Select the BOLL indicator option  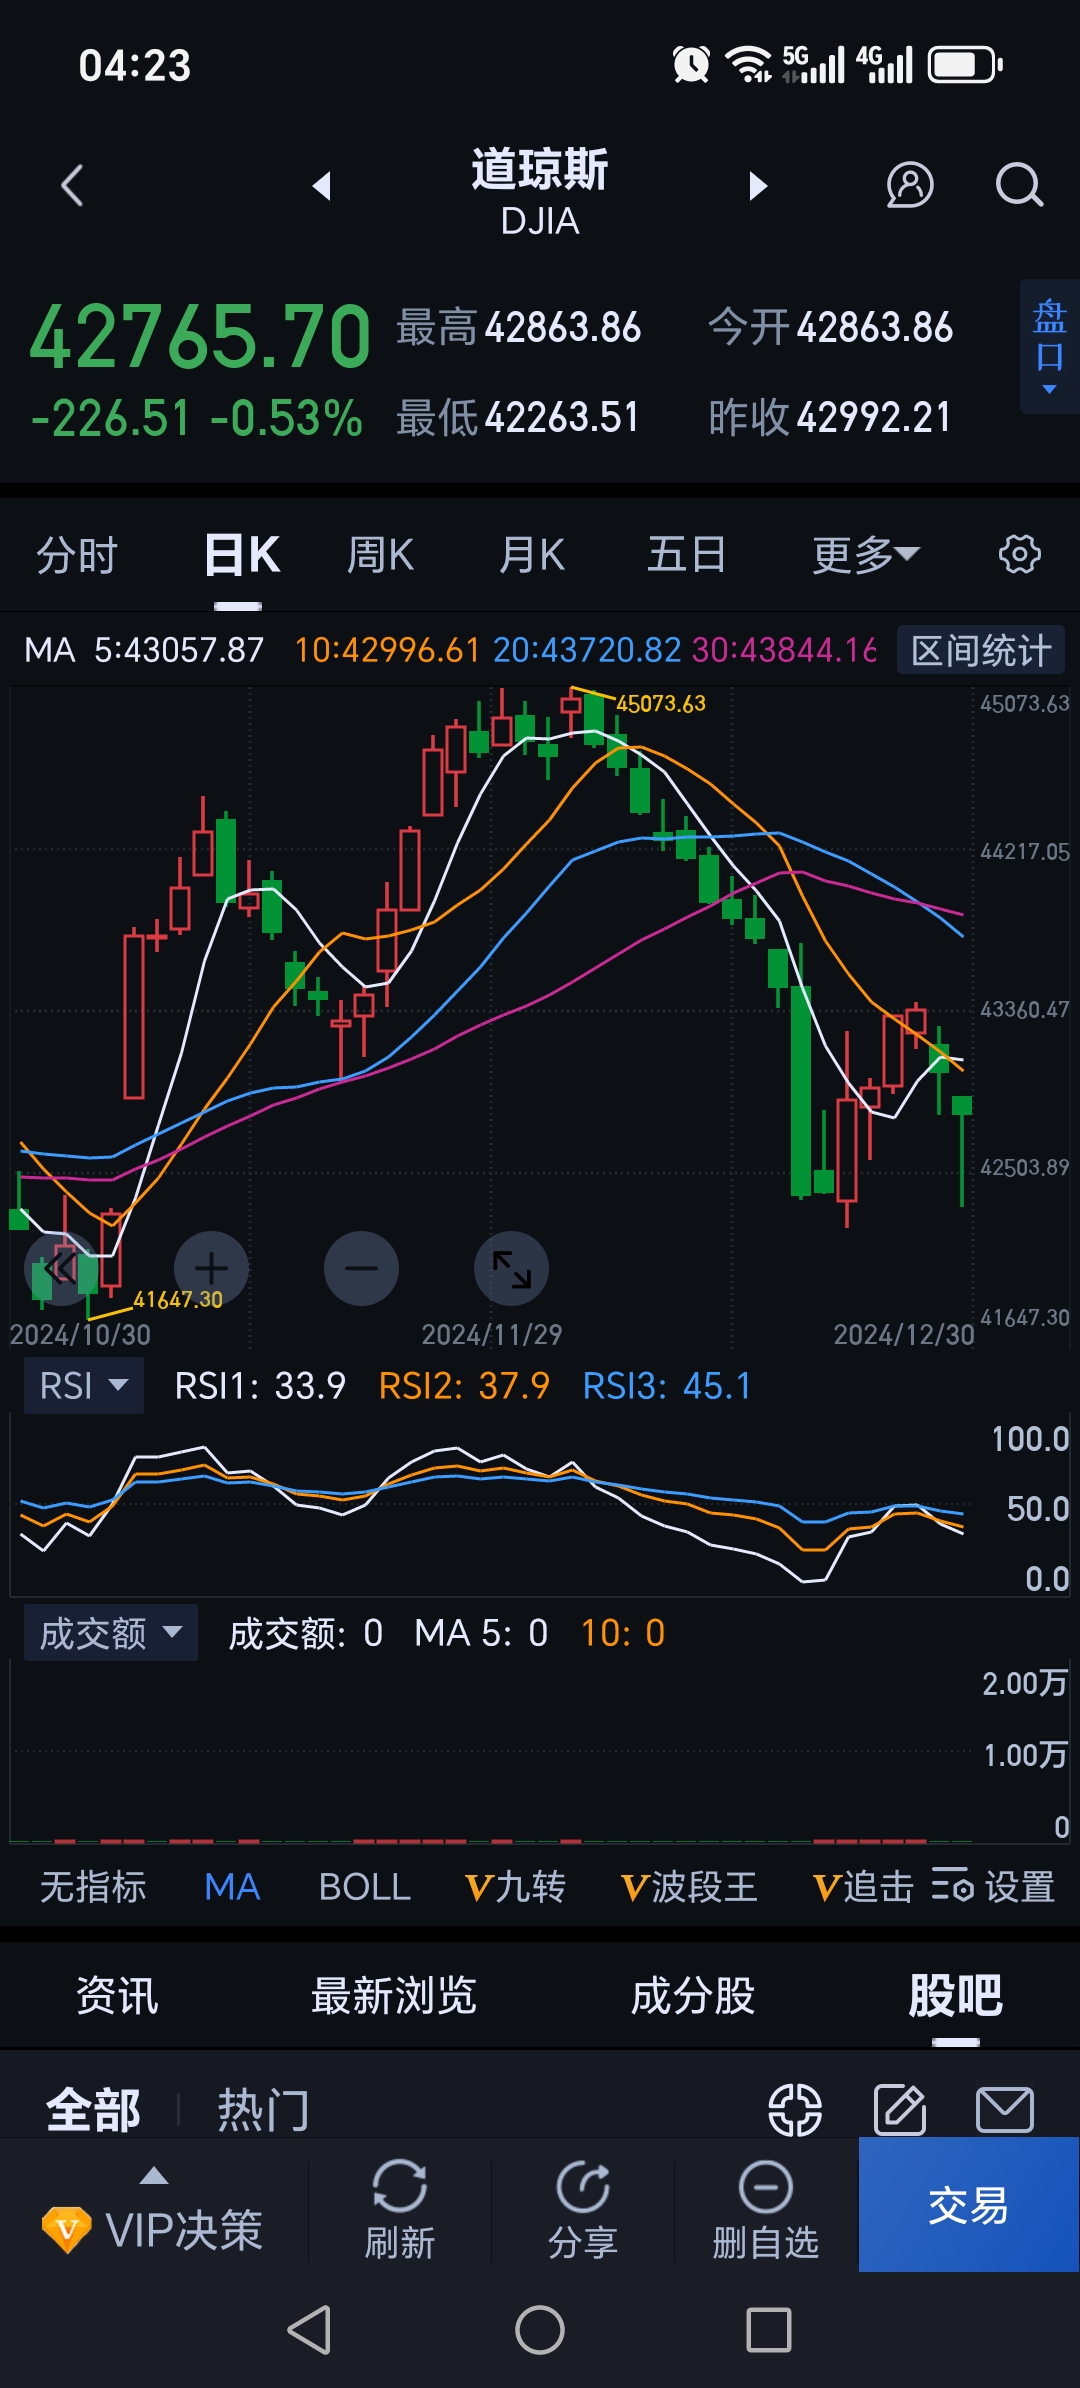point(364,1887)
